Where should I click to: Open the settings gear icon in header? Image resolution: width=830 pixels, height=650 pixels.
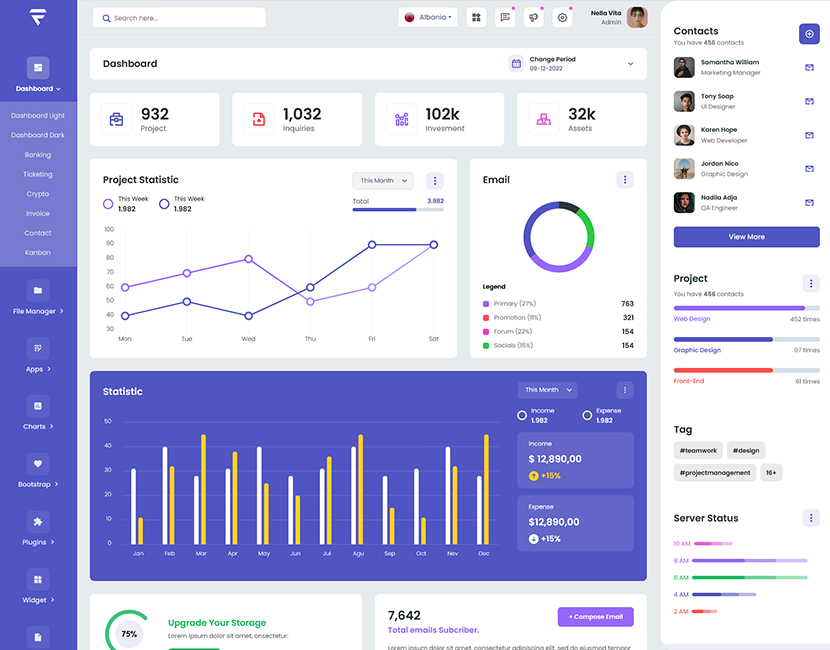562,17
